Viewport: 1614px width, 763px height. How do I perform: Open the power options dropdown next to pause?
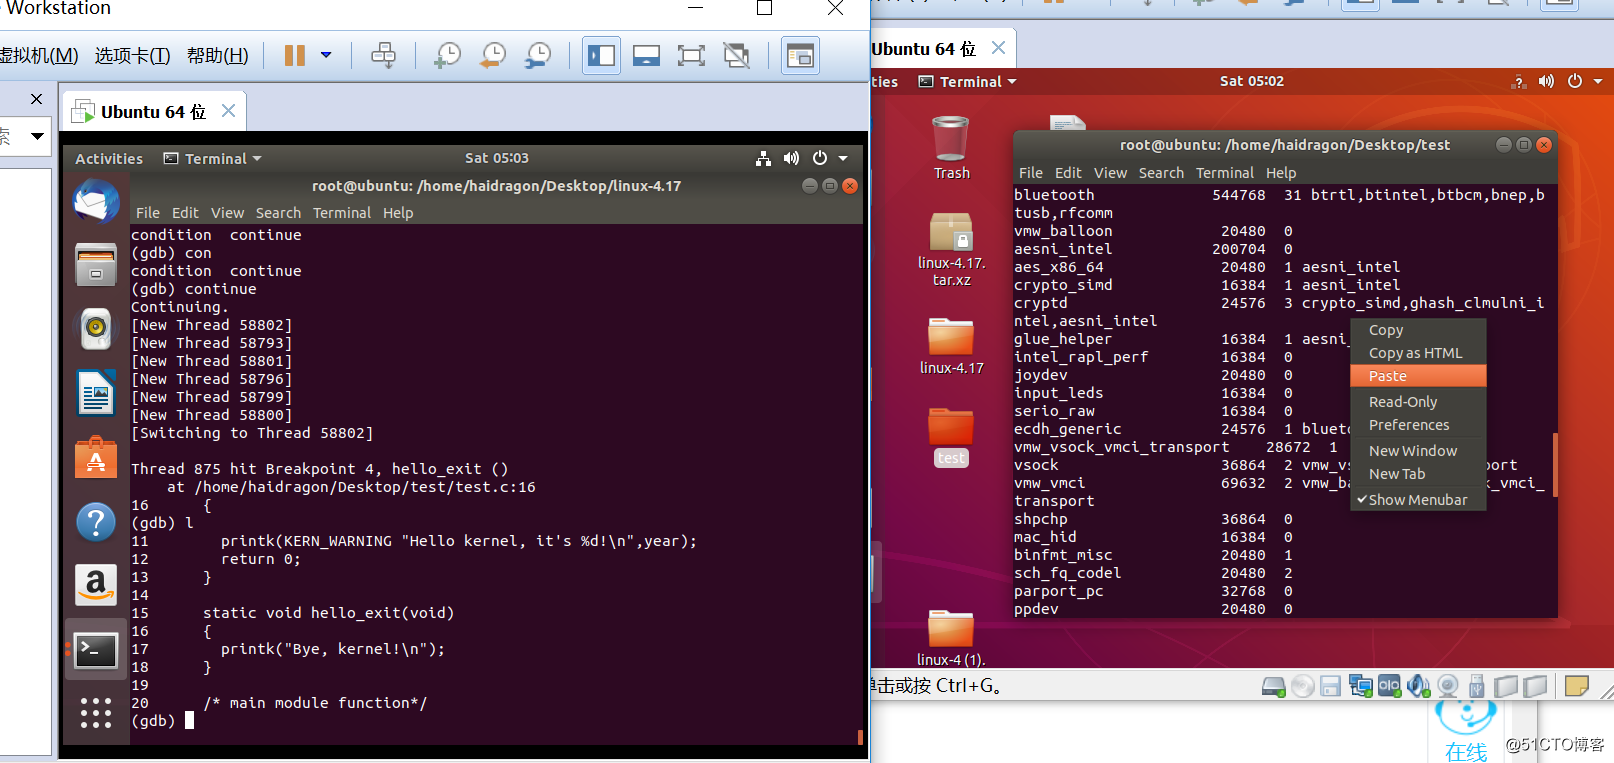tap(326, 55)
